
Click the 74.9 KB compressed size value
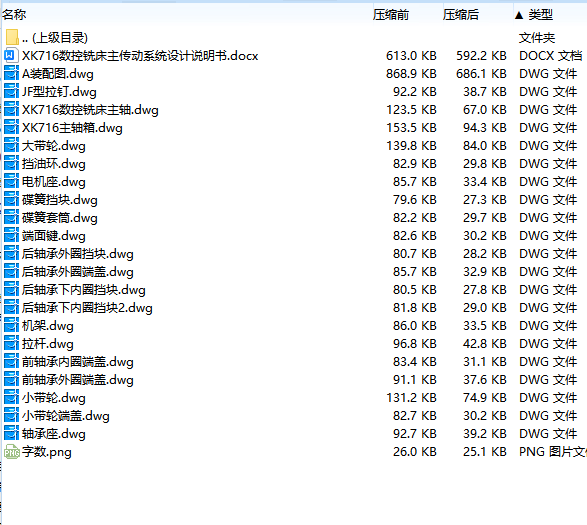point(484,397)
